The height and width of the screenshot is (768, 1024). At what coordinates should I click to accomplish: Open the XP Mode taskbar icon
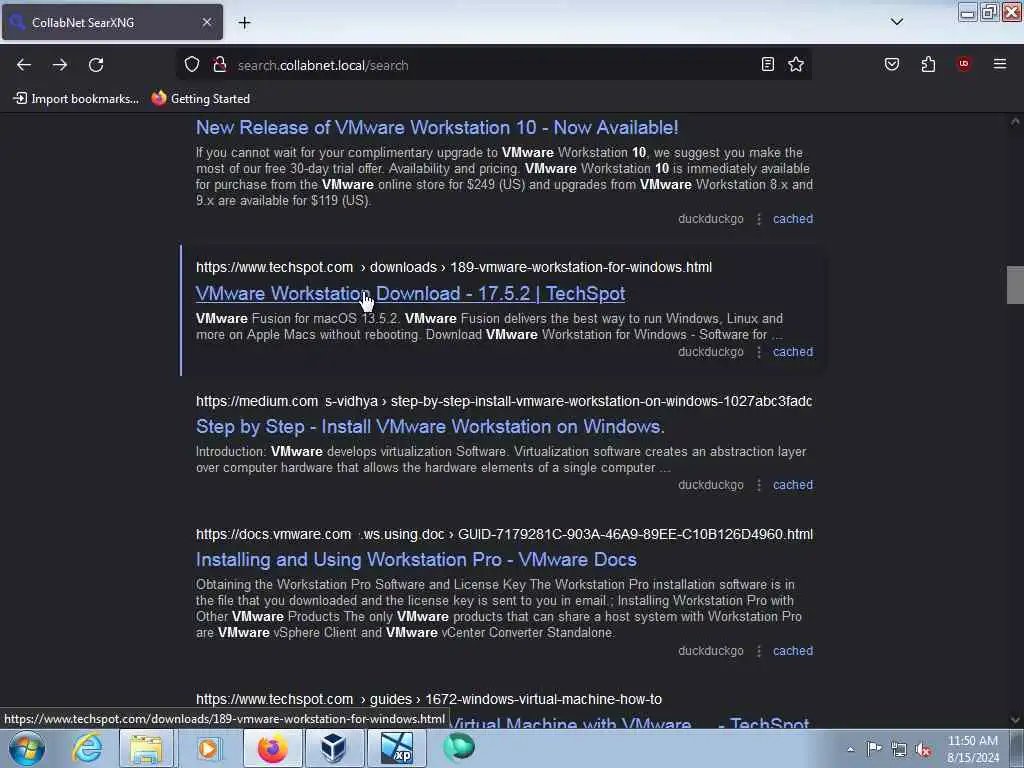pyautogui.click(x=396, y=748)
